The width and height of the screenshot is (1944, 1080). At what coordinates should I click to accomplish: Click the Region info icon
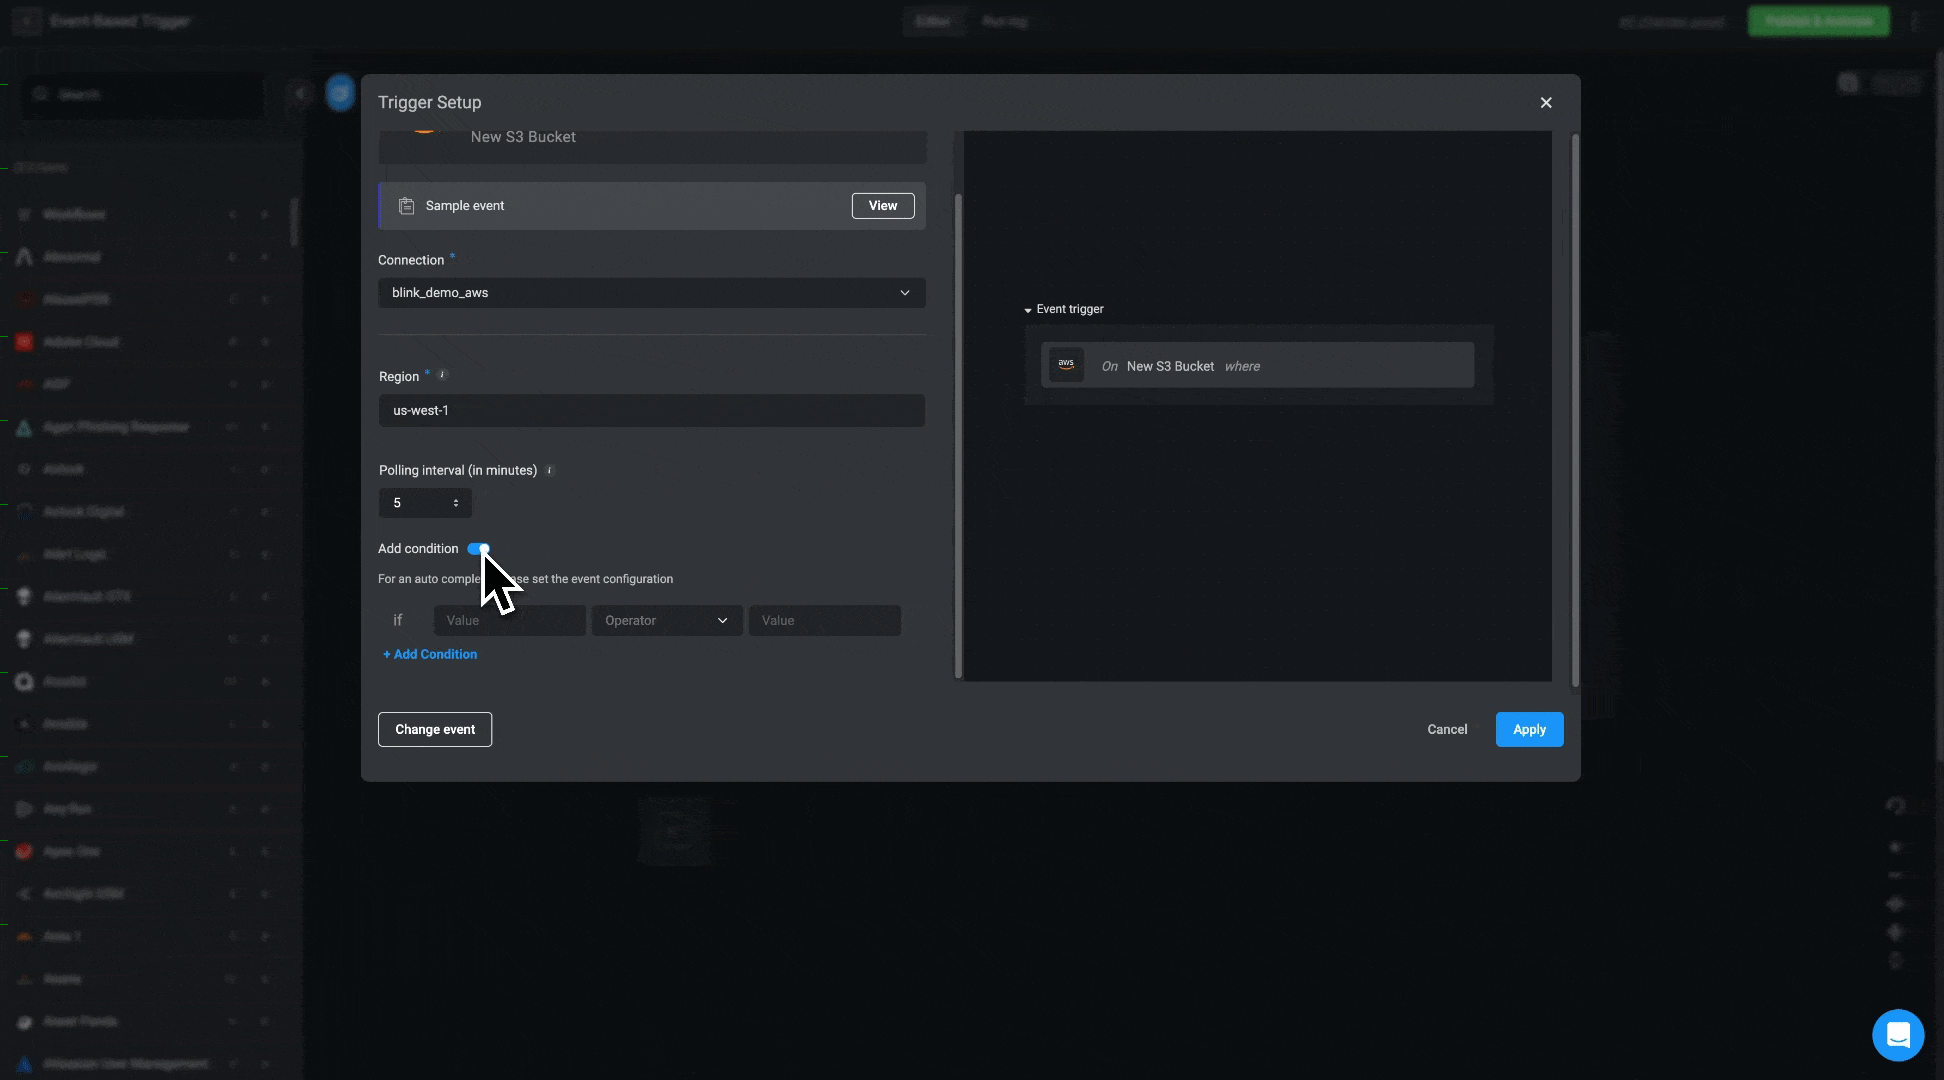coord(443,376)
